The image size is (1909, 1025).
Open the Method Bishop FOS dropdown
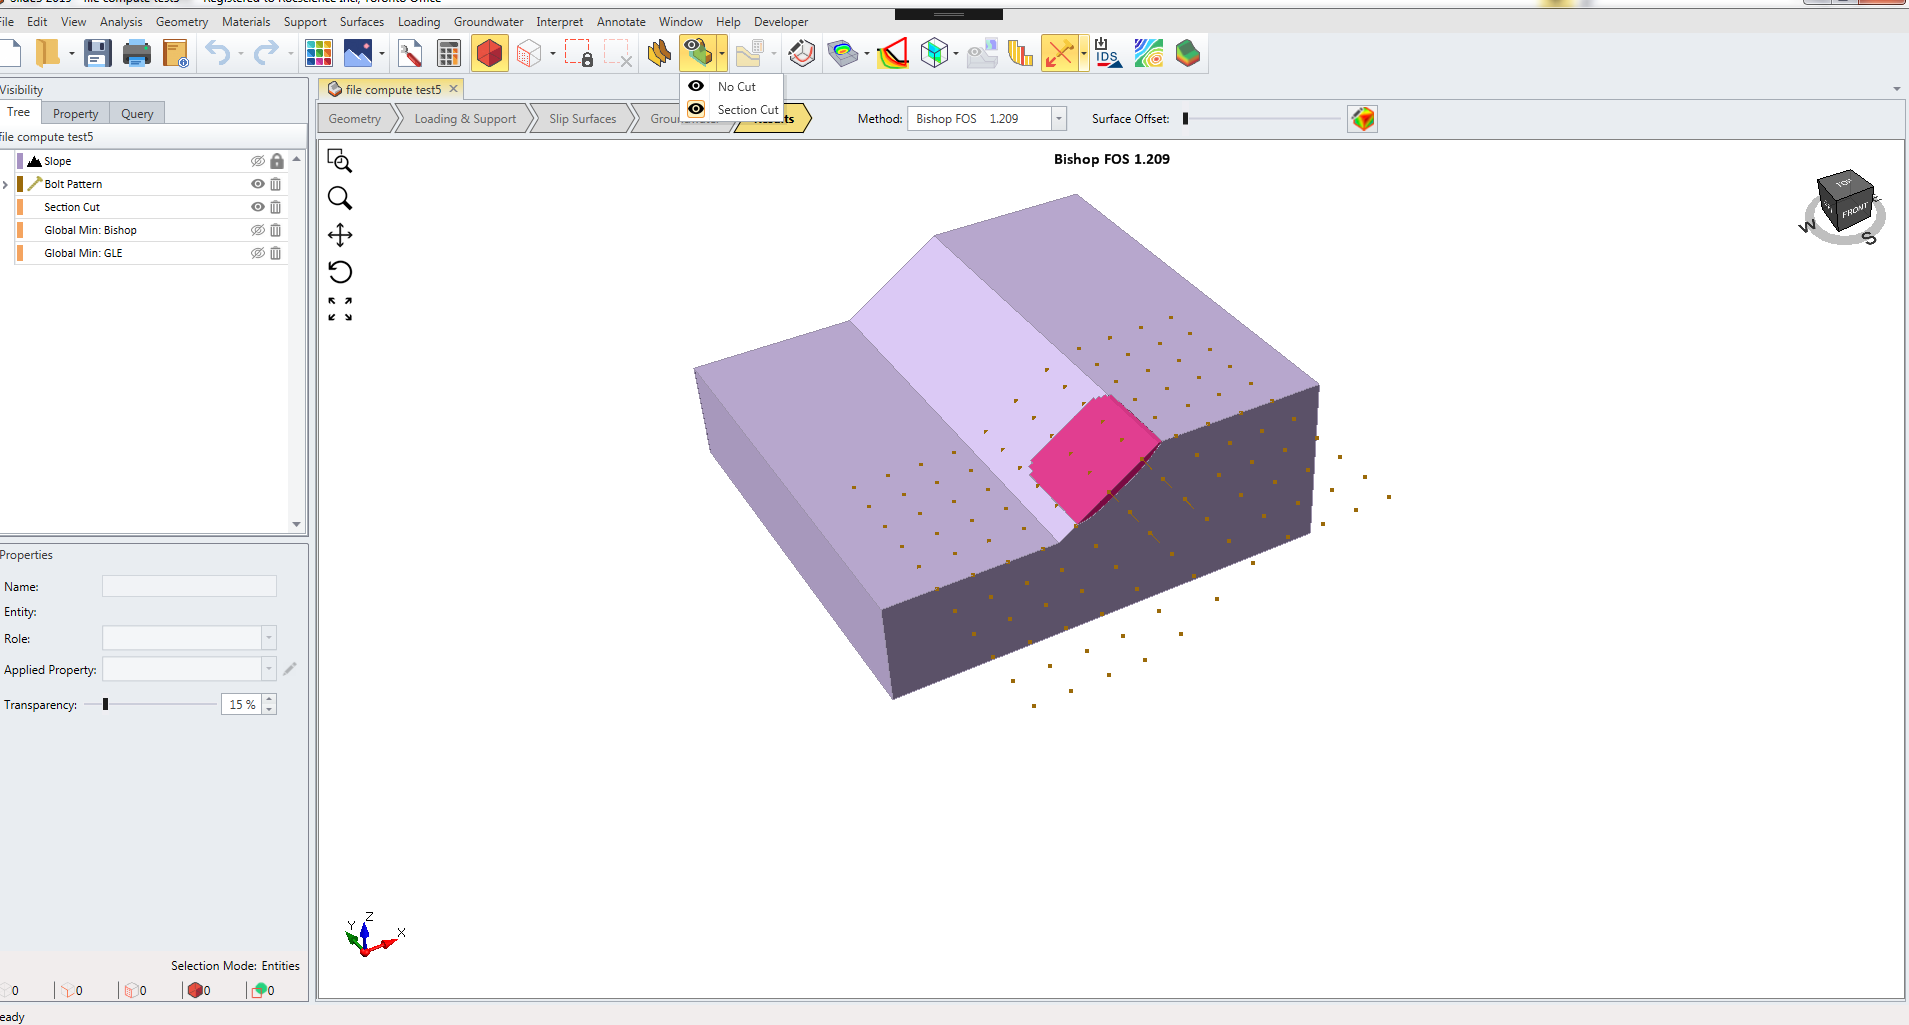1058,119
